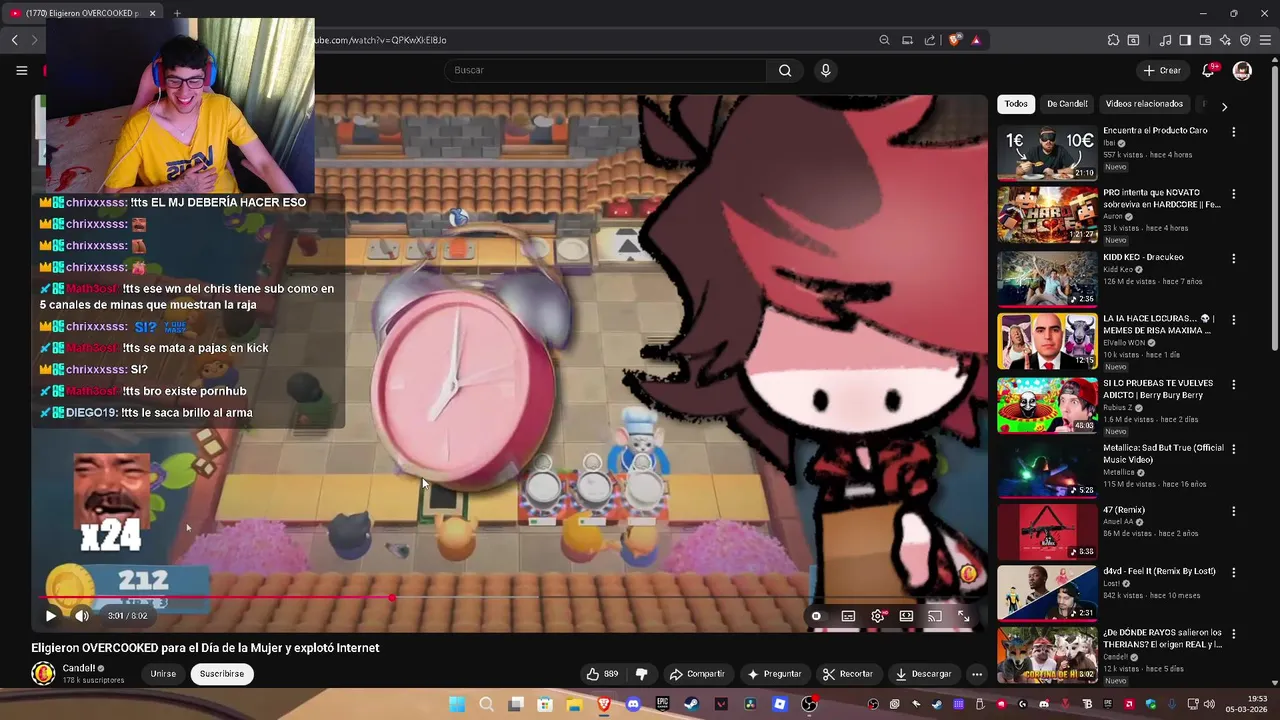Open Epic Games Launcher from taskbar
The image size is (1280, 720).
(x=662, y=704)
